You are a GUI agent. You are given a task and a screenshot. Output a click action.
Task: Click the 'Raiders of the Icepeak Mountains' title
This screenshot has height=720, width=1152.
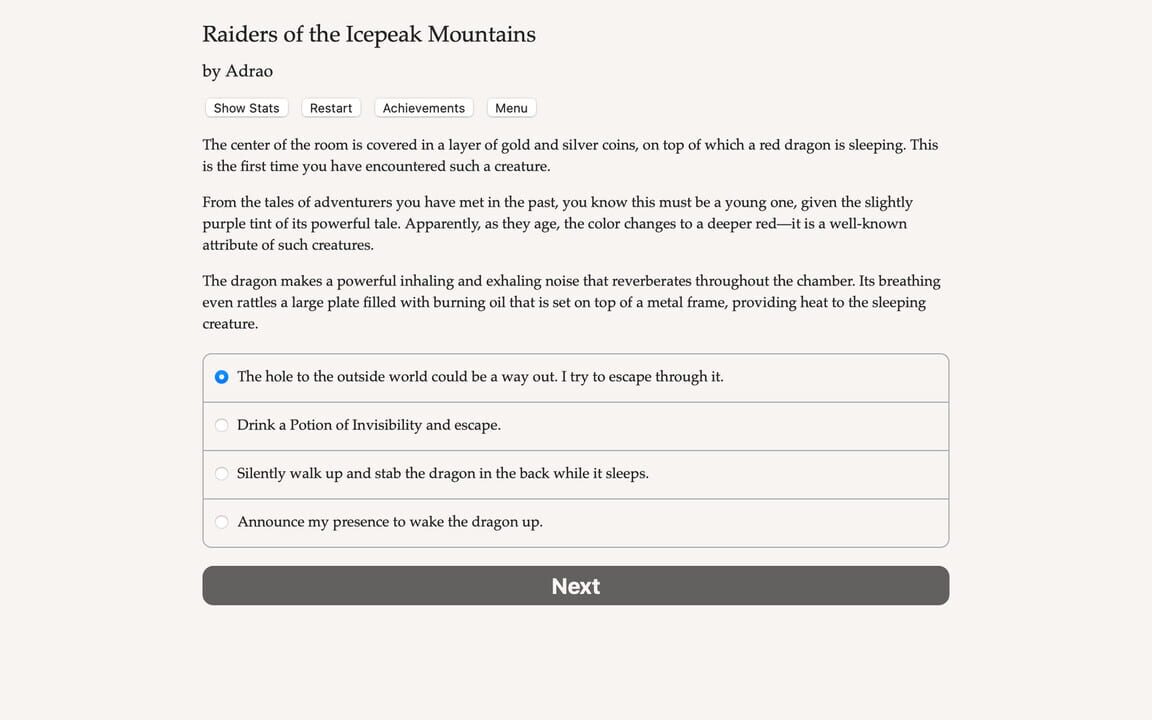pos(368,34)
